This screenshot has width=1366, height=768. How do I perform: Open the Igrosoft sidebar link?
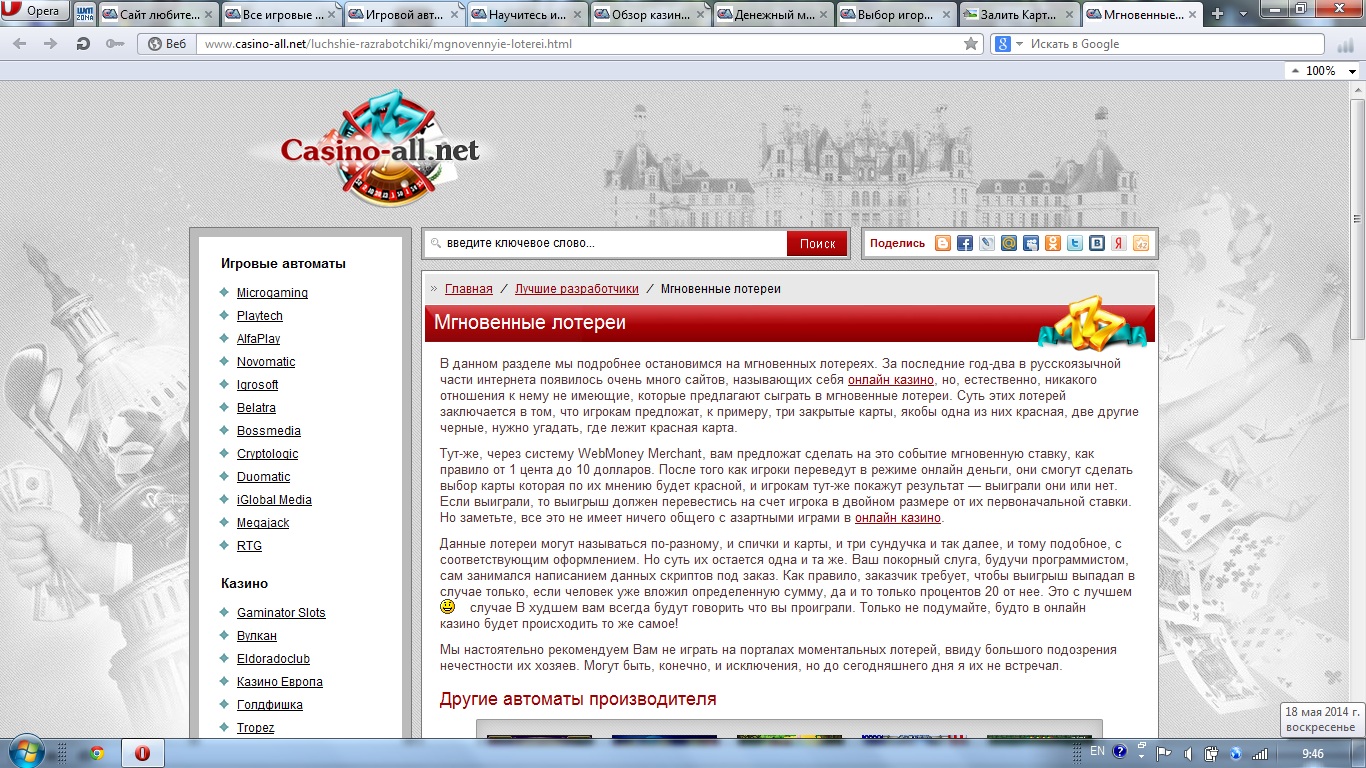258,385
